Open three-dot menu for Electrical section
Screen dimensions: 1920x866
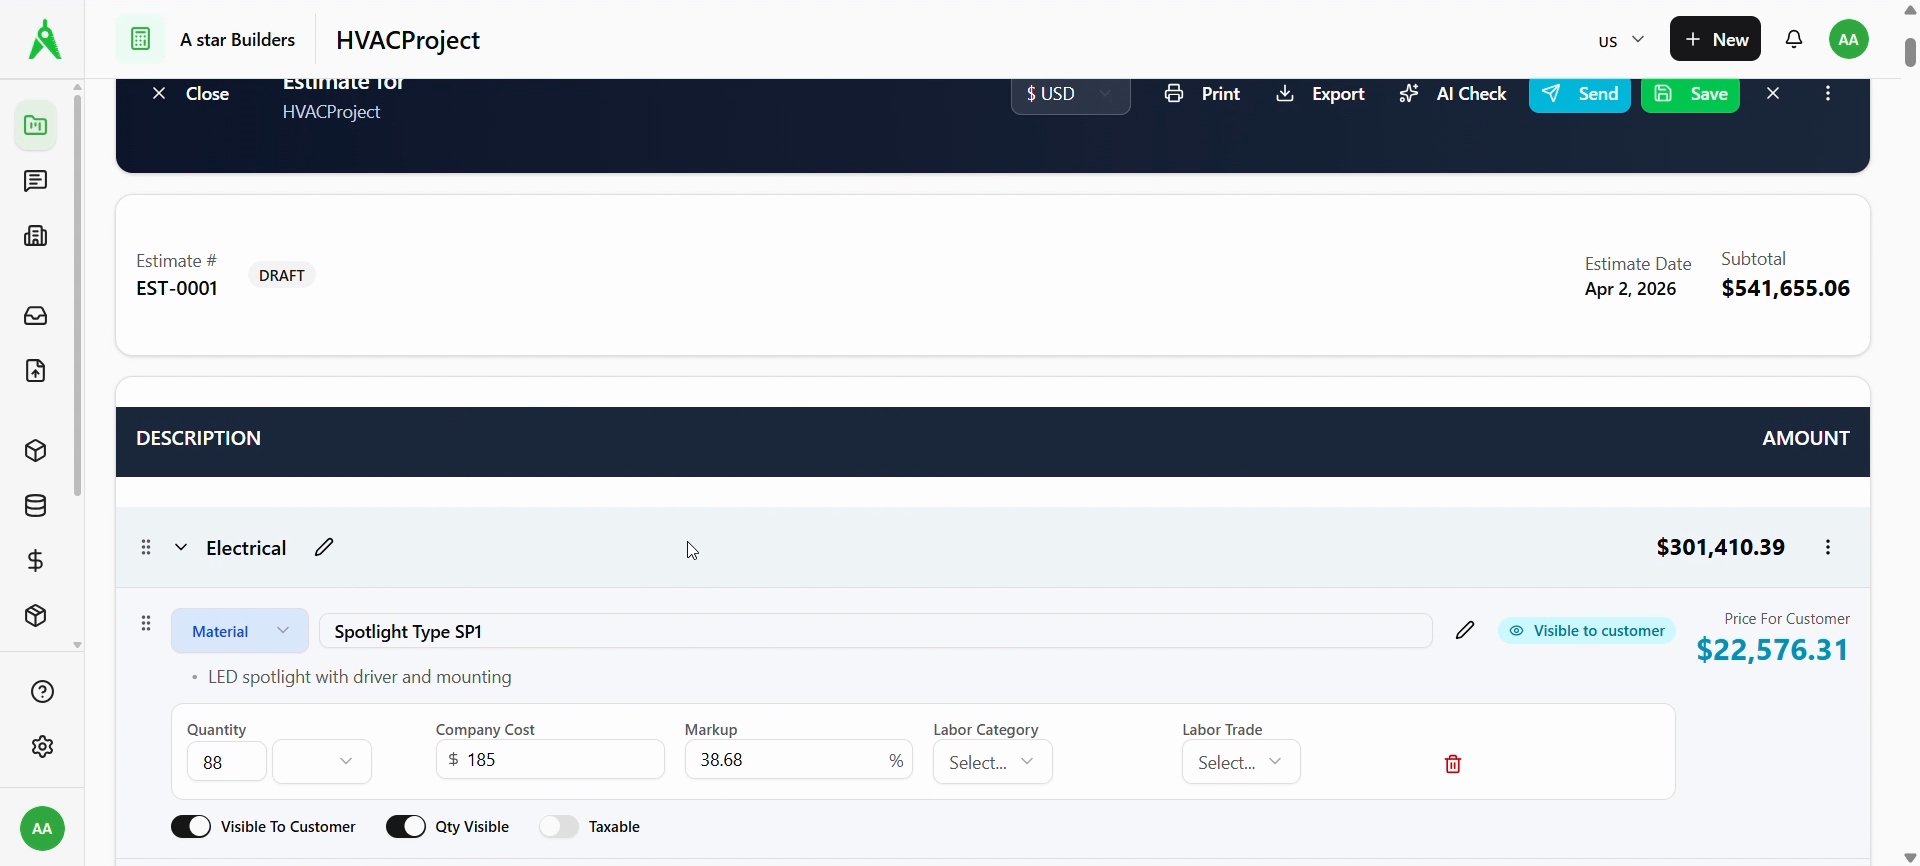click(1828, 548)
